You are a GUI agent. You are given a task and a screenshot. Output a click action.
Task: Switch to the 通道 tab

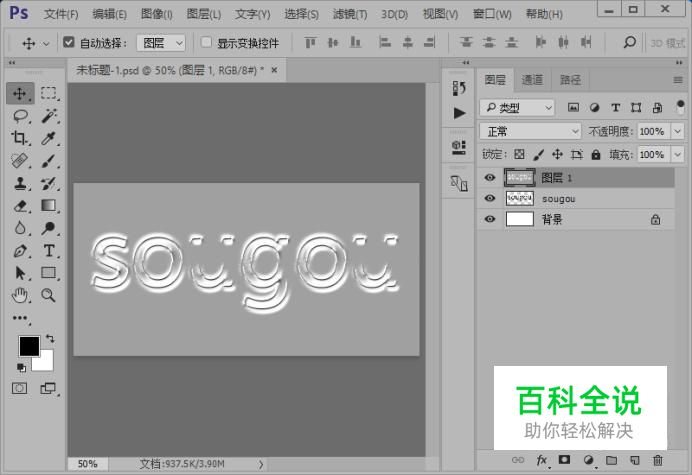532,80
